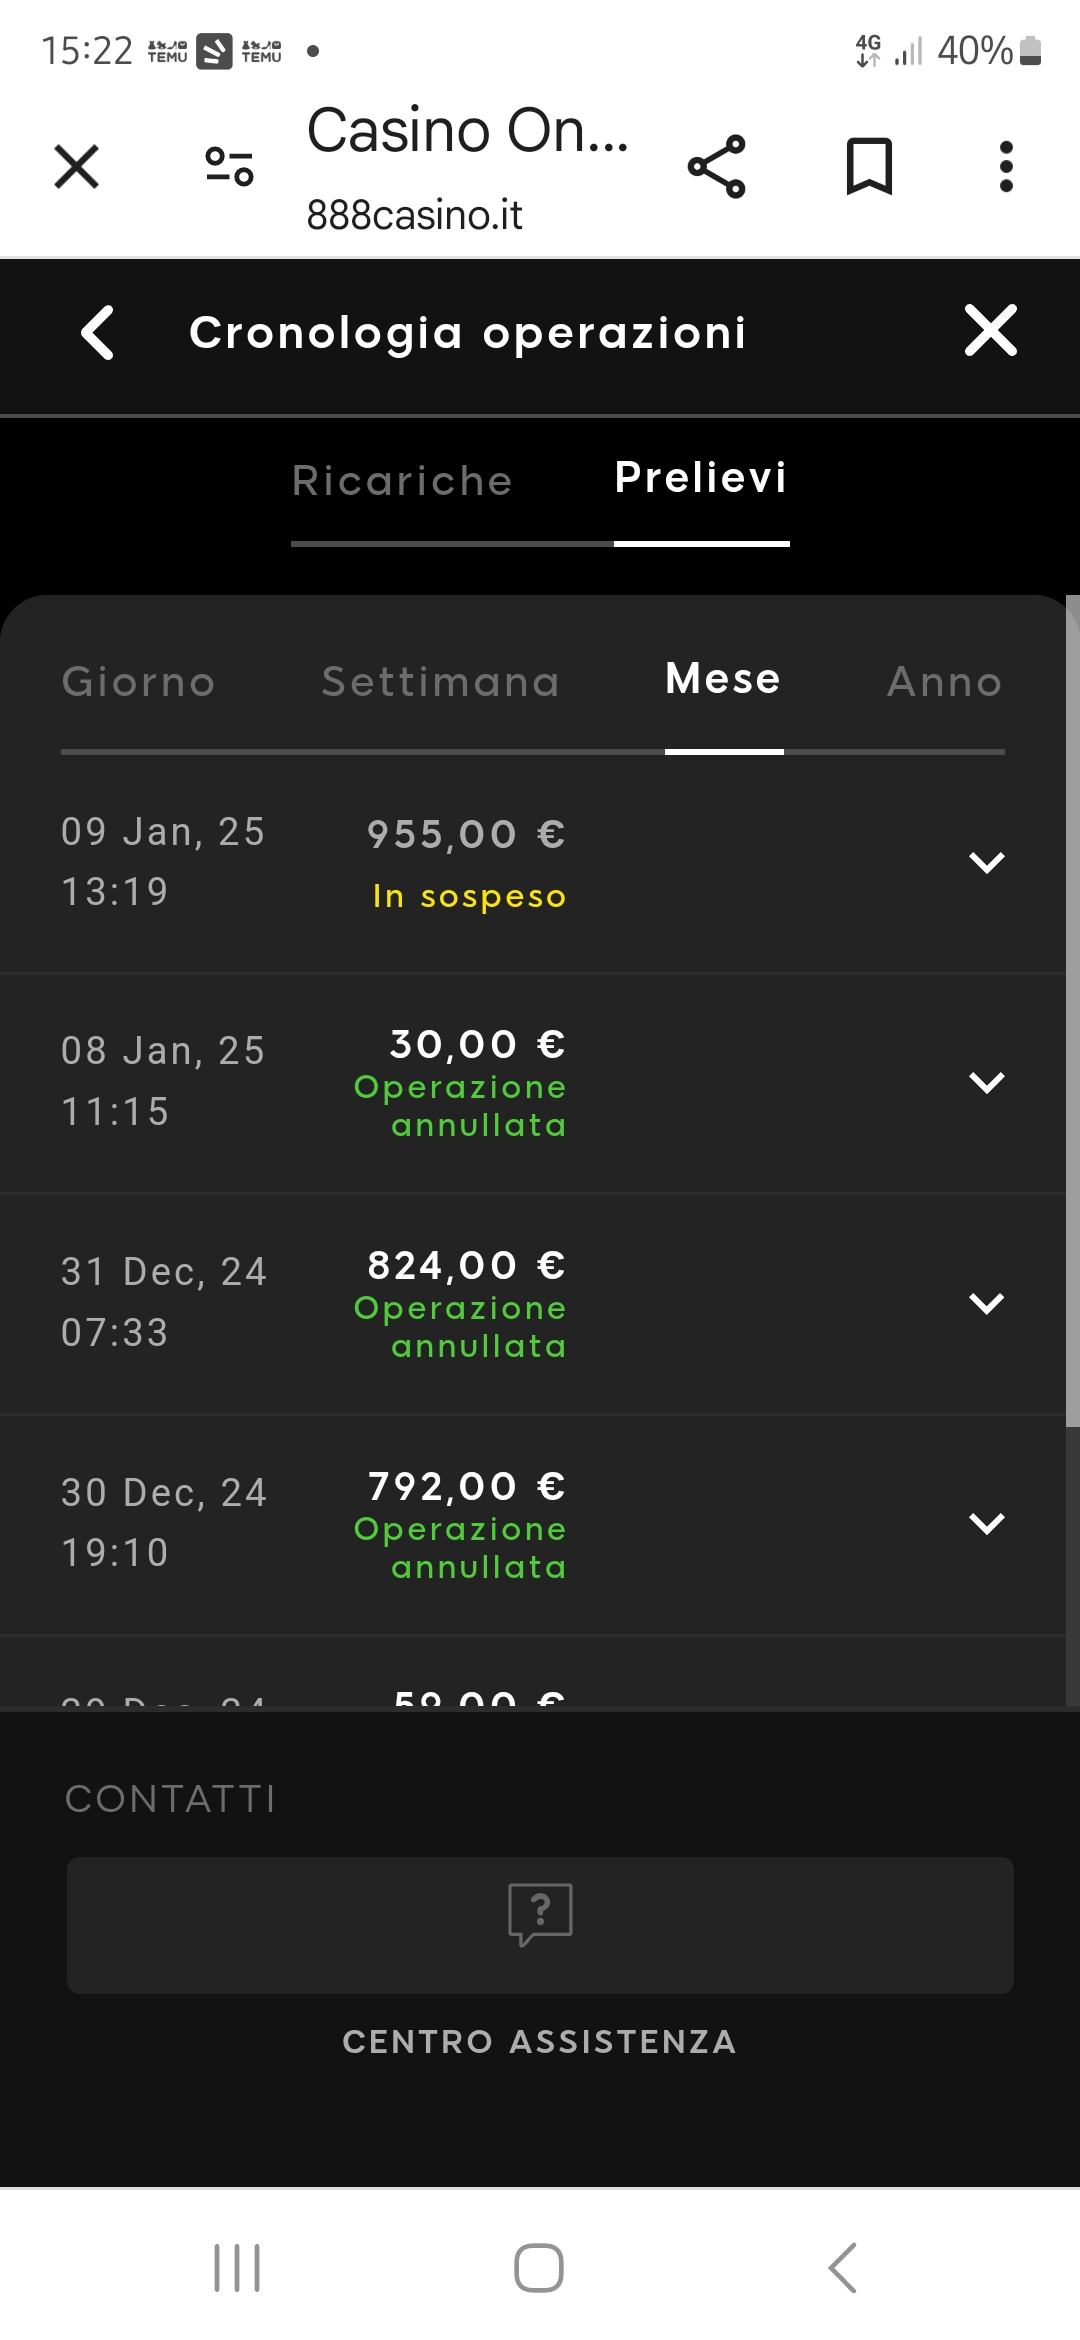Tap the help chat question icon

[x=540, y=1914]
